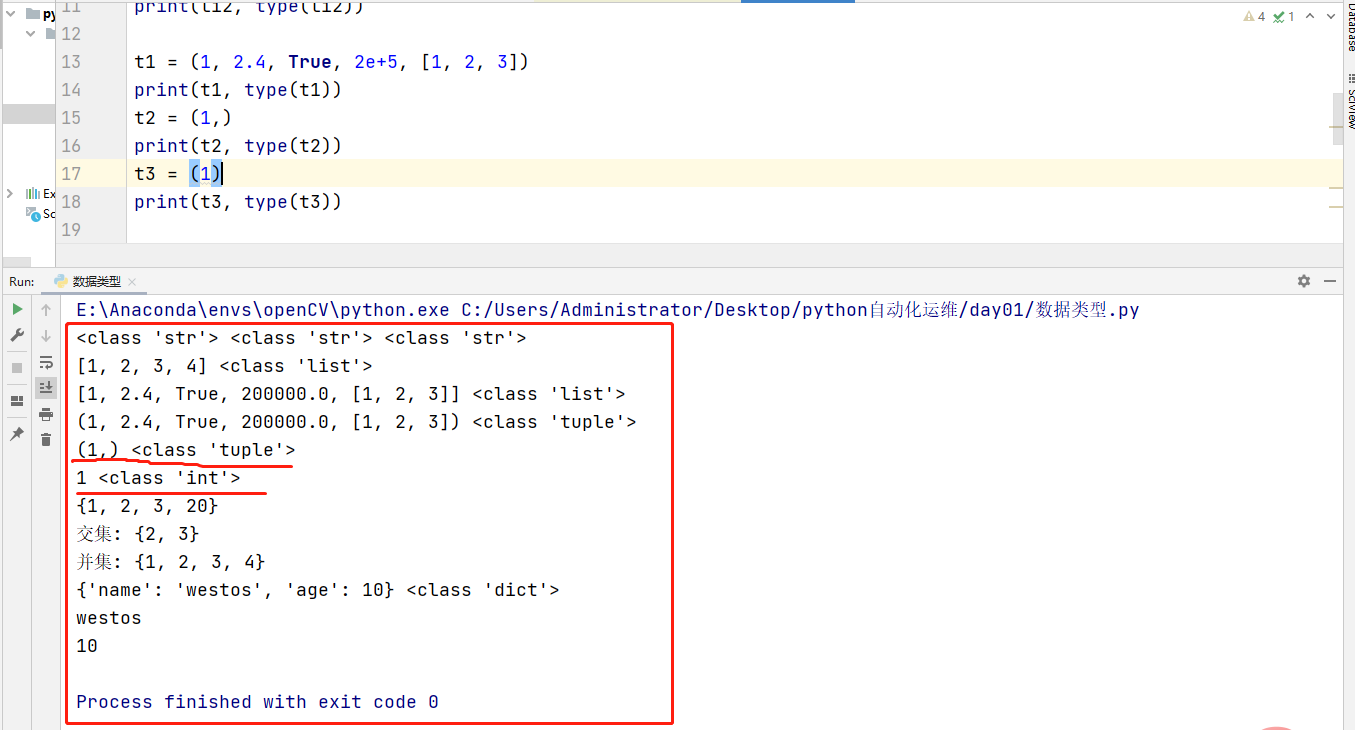Click the green Rerun button in Run panel

[x=17, y=310]
